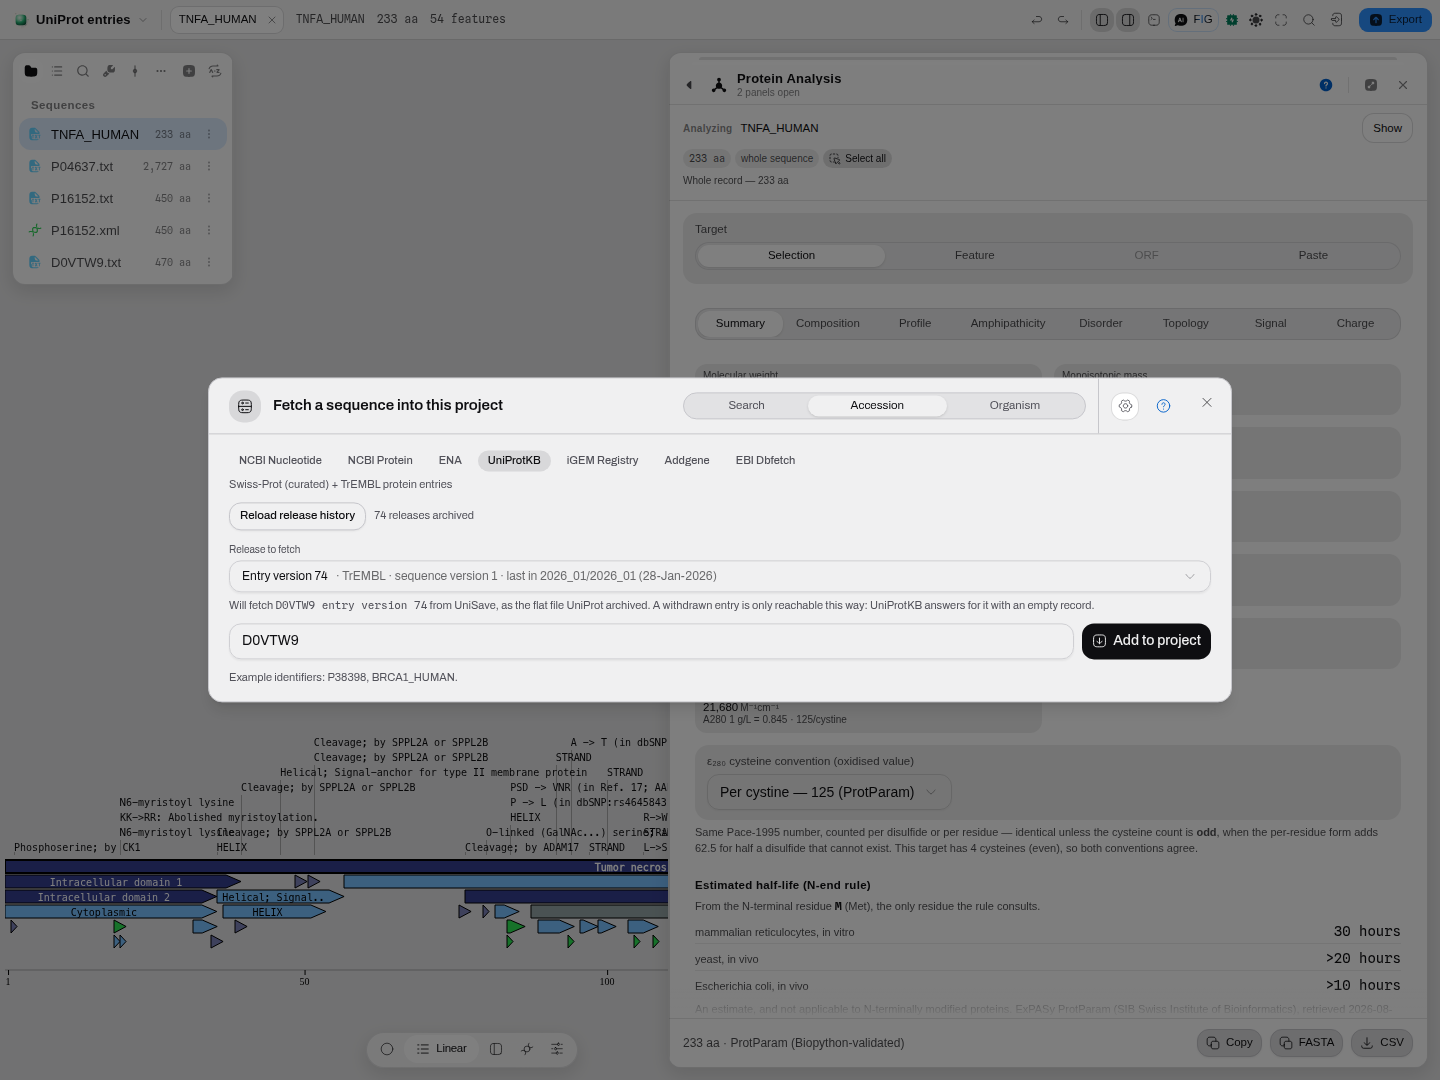Screen dimensions: 1440x1080
Task: Click the undo arrow in the top toolbar
Action: [1037, 19]
